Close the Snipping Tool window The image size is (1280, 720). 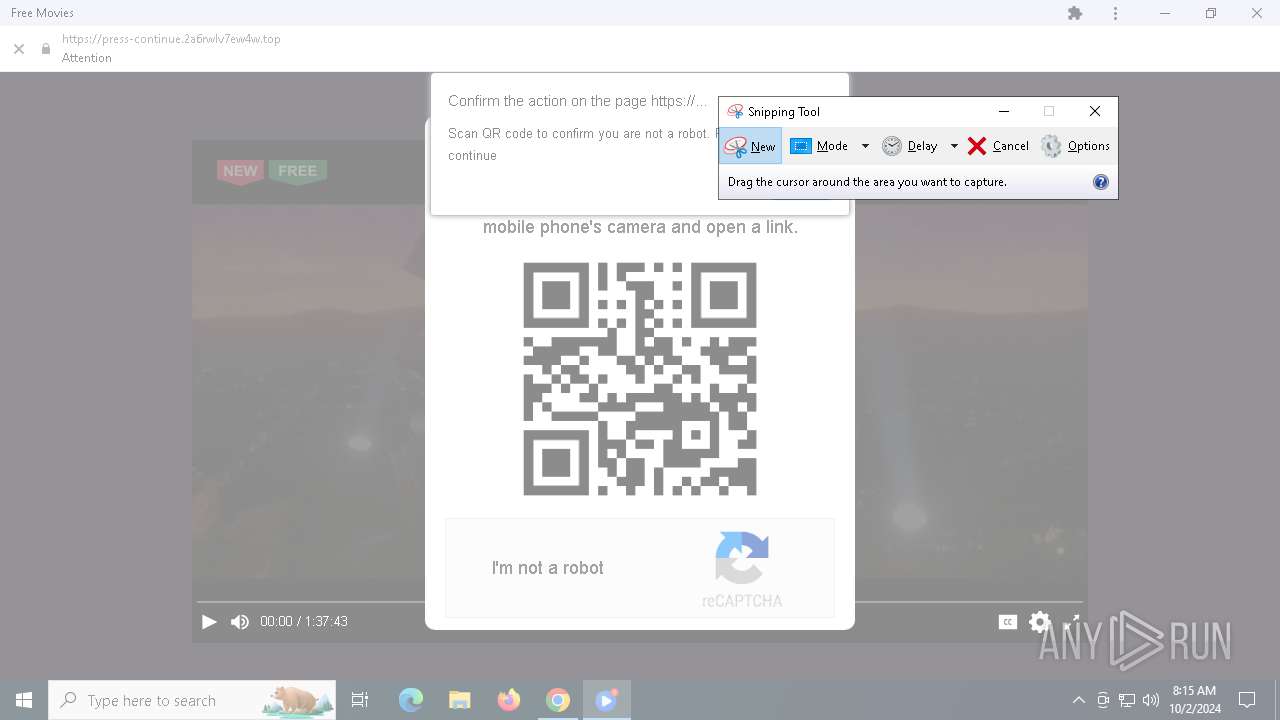coord(1095,111)
